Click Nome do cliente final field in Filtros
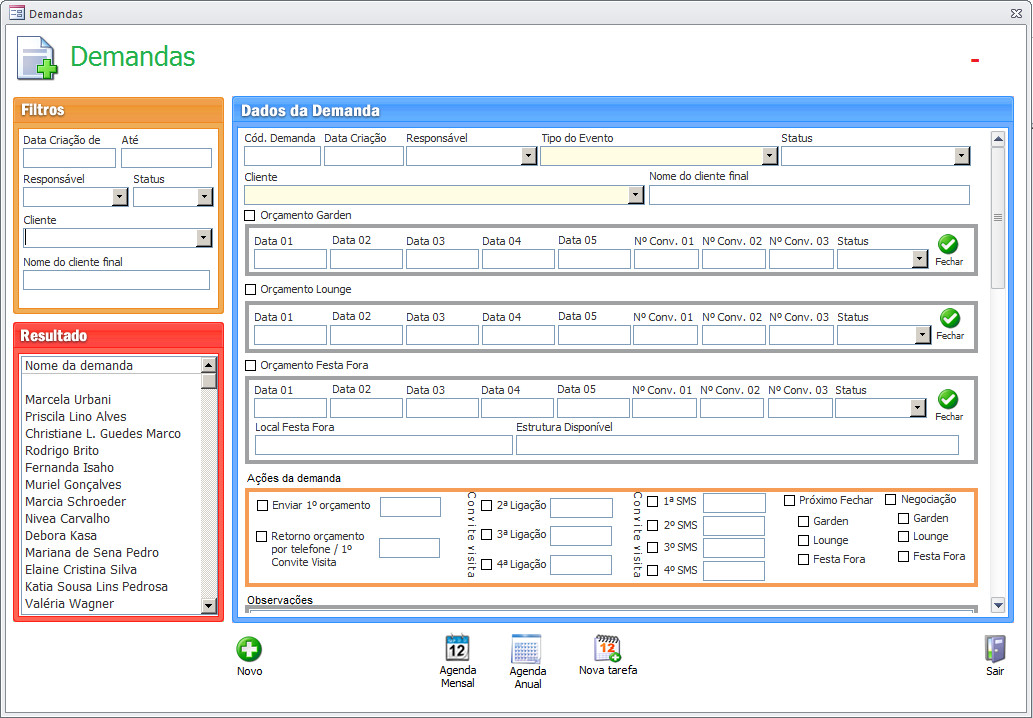Image resolution: width=1033 pixels, height=718 pixels. tap(117, 280)
